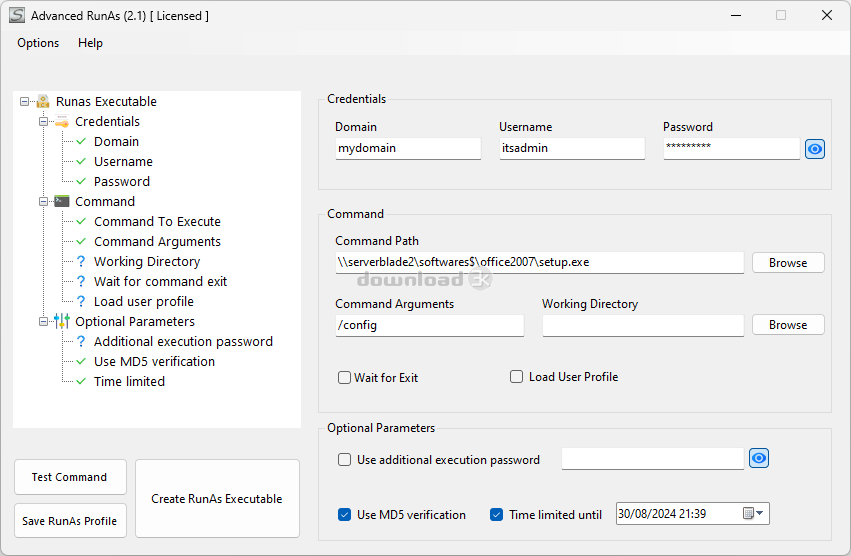Click Create RunAs Executable button
The image size is (851, 556).
[217, 498]
